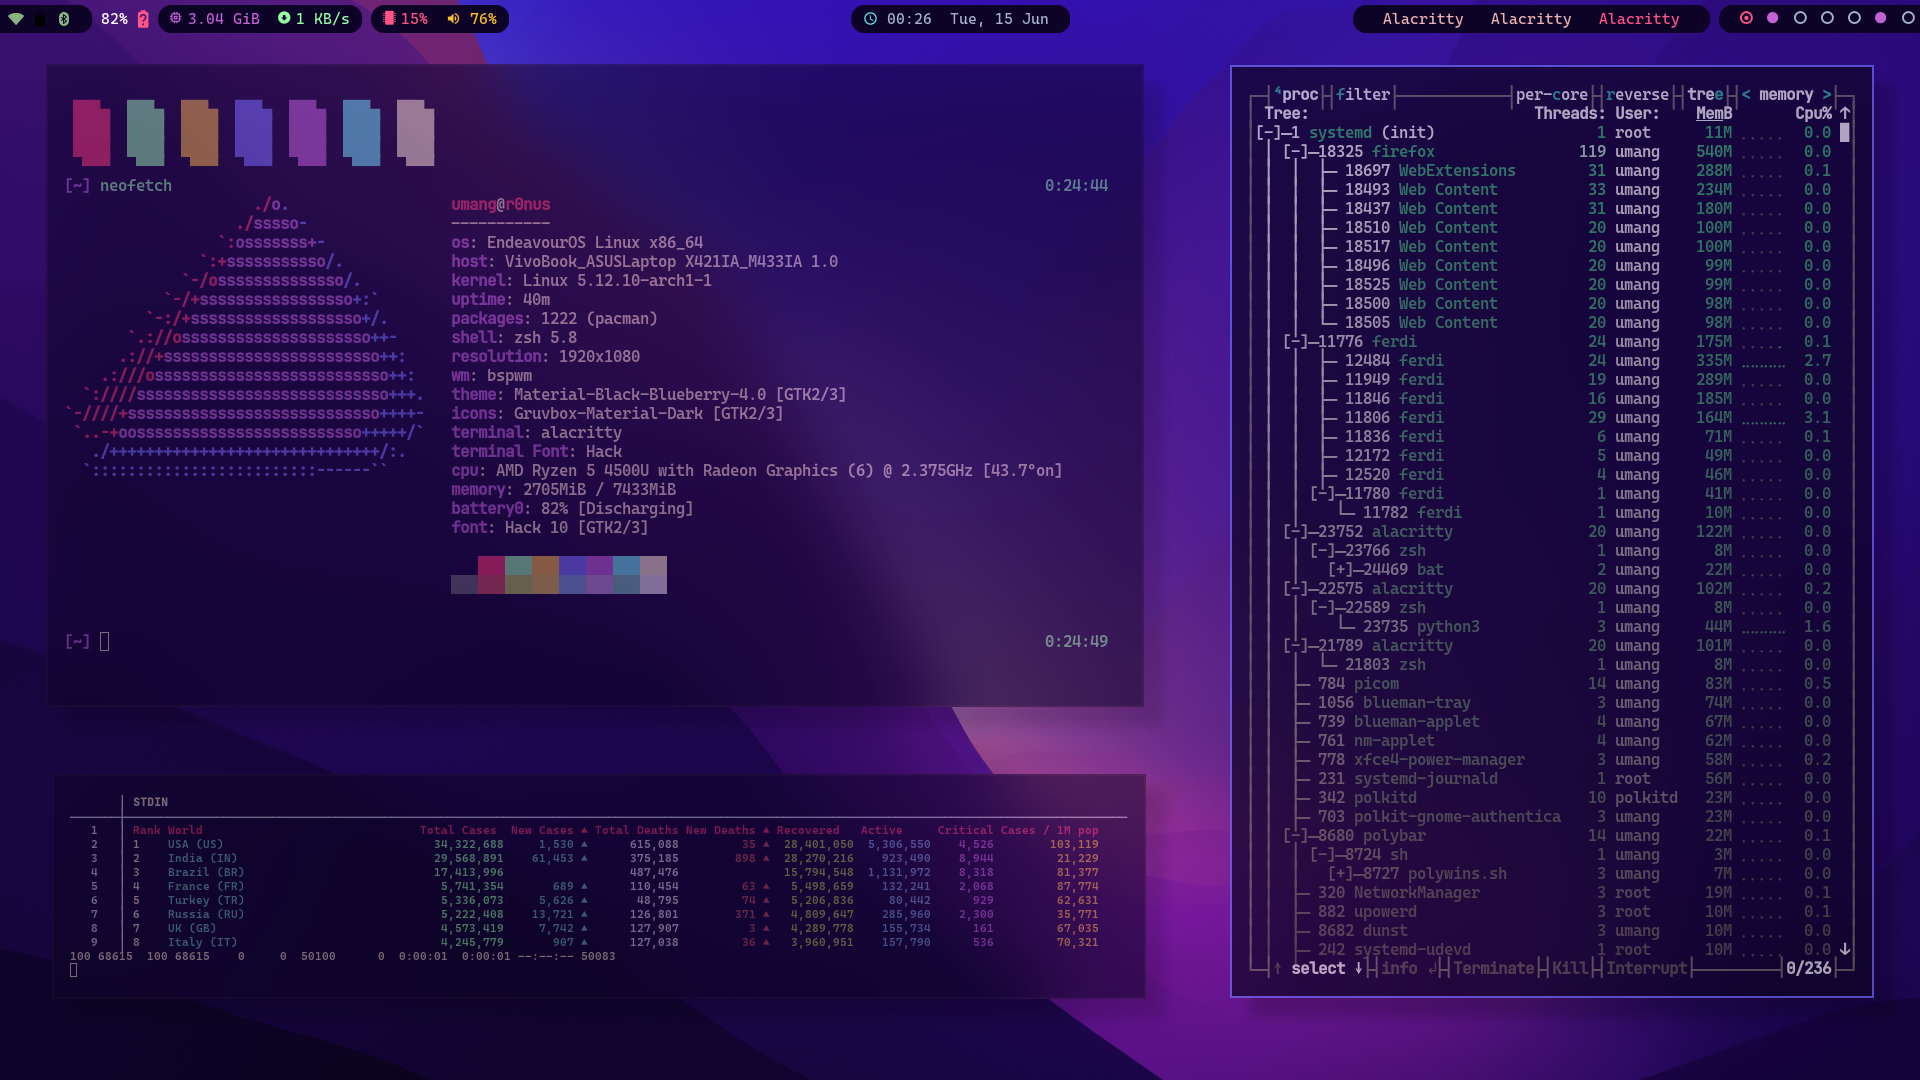The width and height of the screenshot is (1920, 1080).
Task: Switch to the first Alacritty window tab
Action: pyautogui.click(x=1422, y=19)
